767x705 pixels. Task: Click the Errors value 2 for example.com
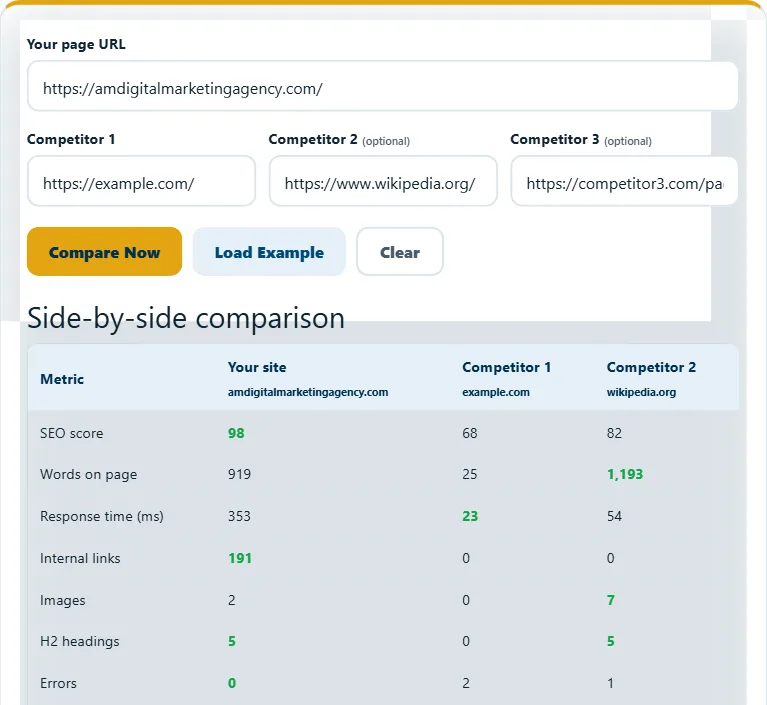[466, 683]
